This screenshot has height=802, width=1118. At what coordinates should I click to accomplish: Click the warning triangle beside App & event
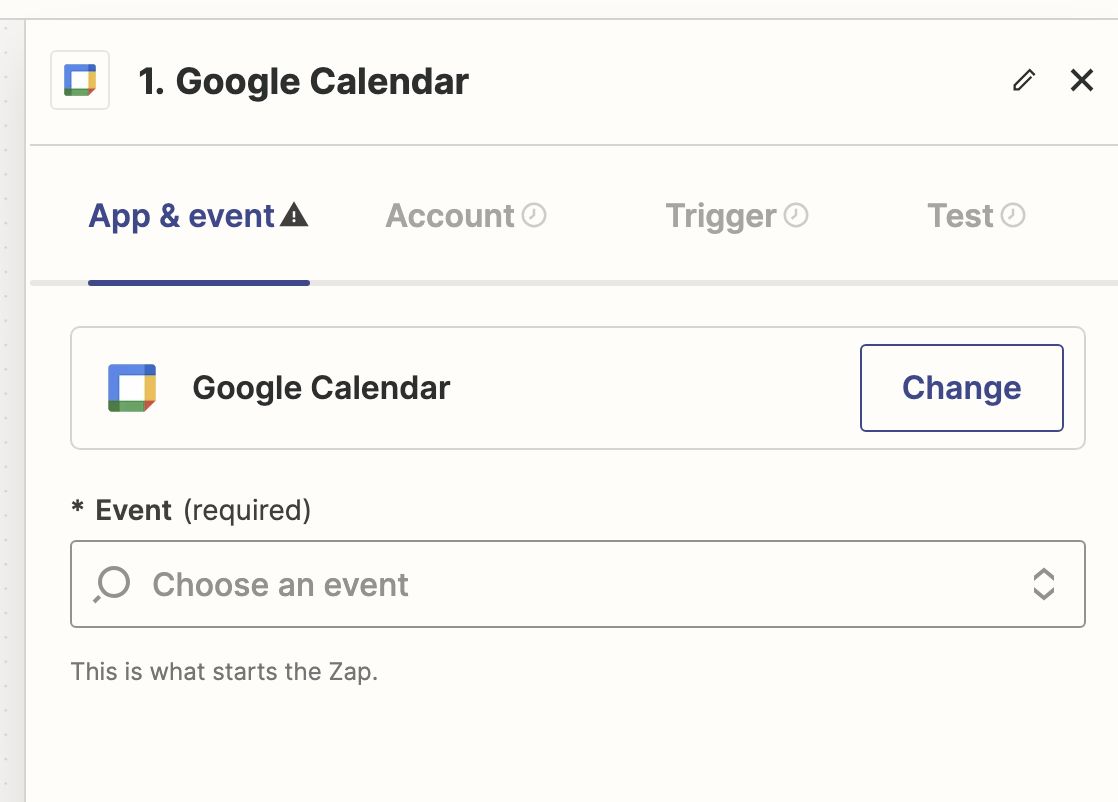coord(295,213)
